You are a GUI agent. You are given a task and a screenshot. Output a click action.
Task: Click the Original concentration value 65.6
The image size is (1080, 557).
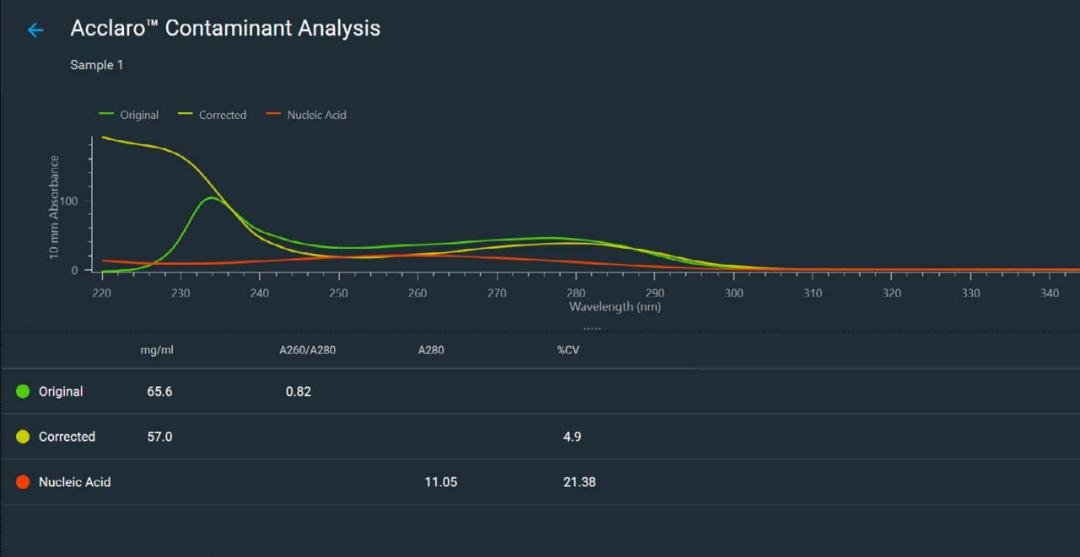160,391
